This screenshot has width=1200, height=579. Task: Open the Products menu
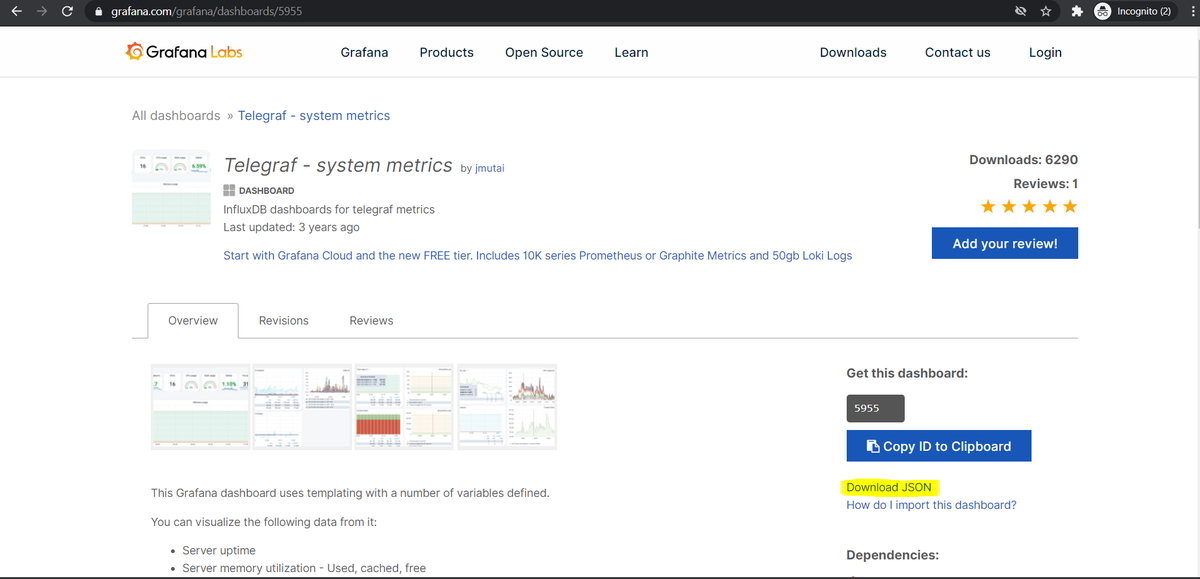[446, 52]
